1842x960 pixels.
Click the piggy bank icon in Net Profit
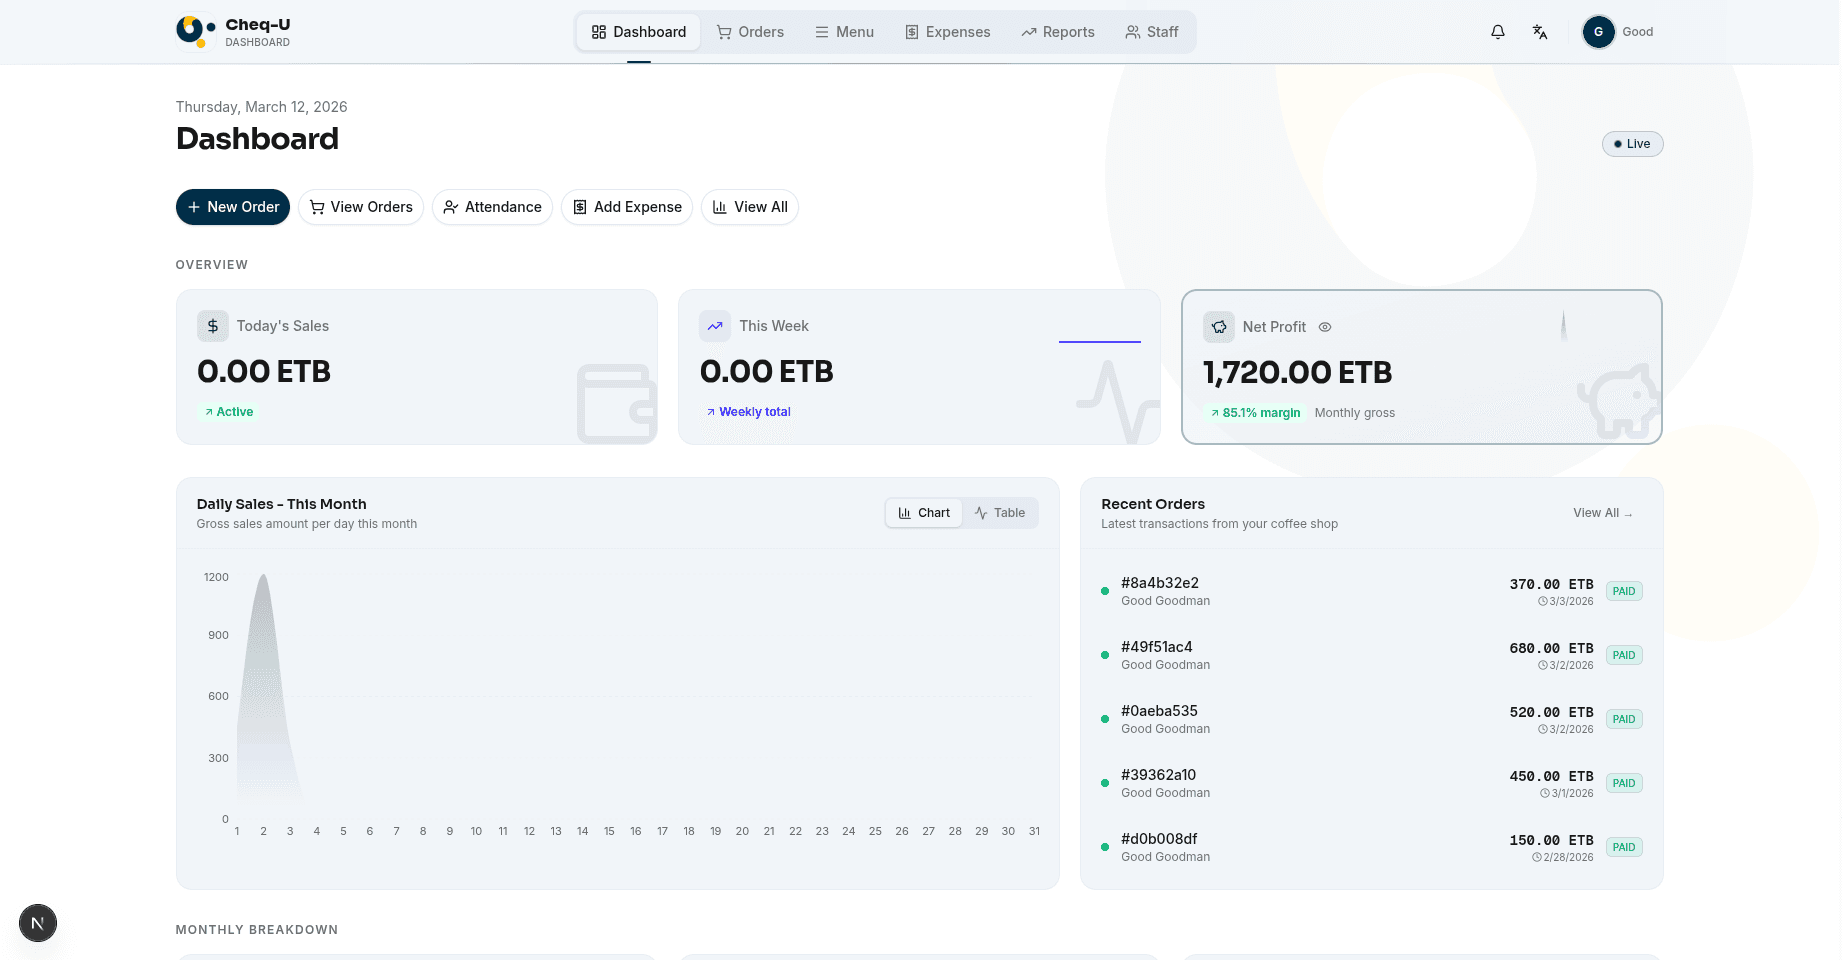coord(1219,327)
